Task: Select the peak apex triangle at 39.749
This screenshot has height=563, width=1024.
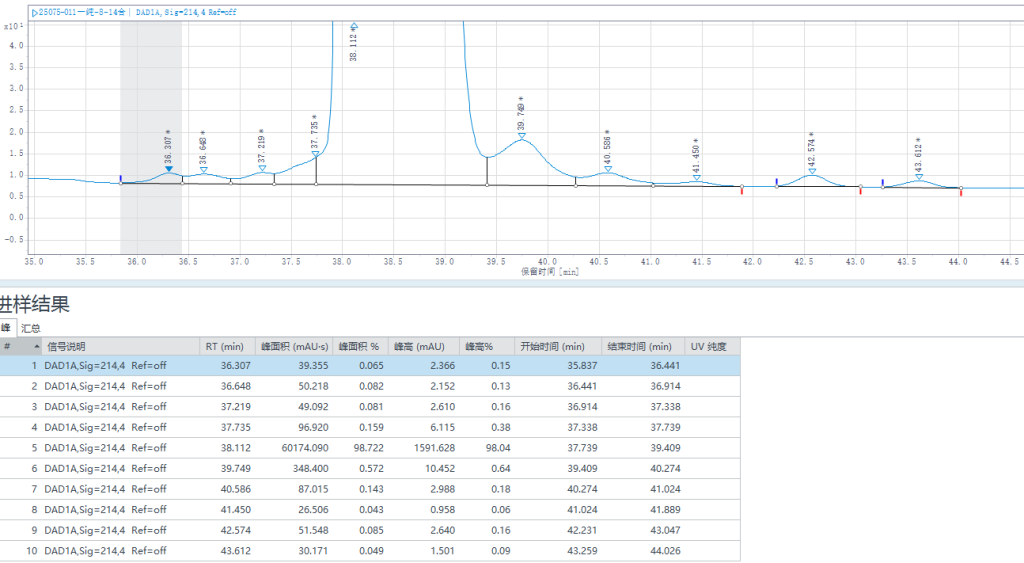Action: tap(521, 136)
